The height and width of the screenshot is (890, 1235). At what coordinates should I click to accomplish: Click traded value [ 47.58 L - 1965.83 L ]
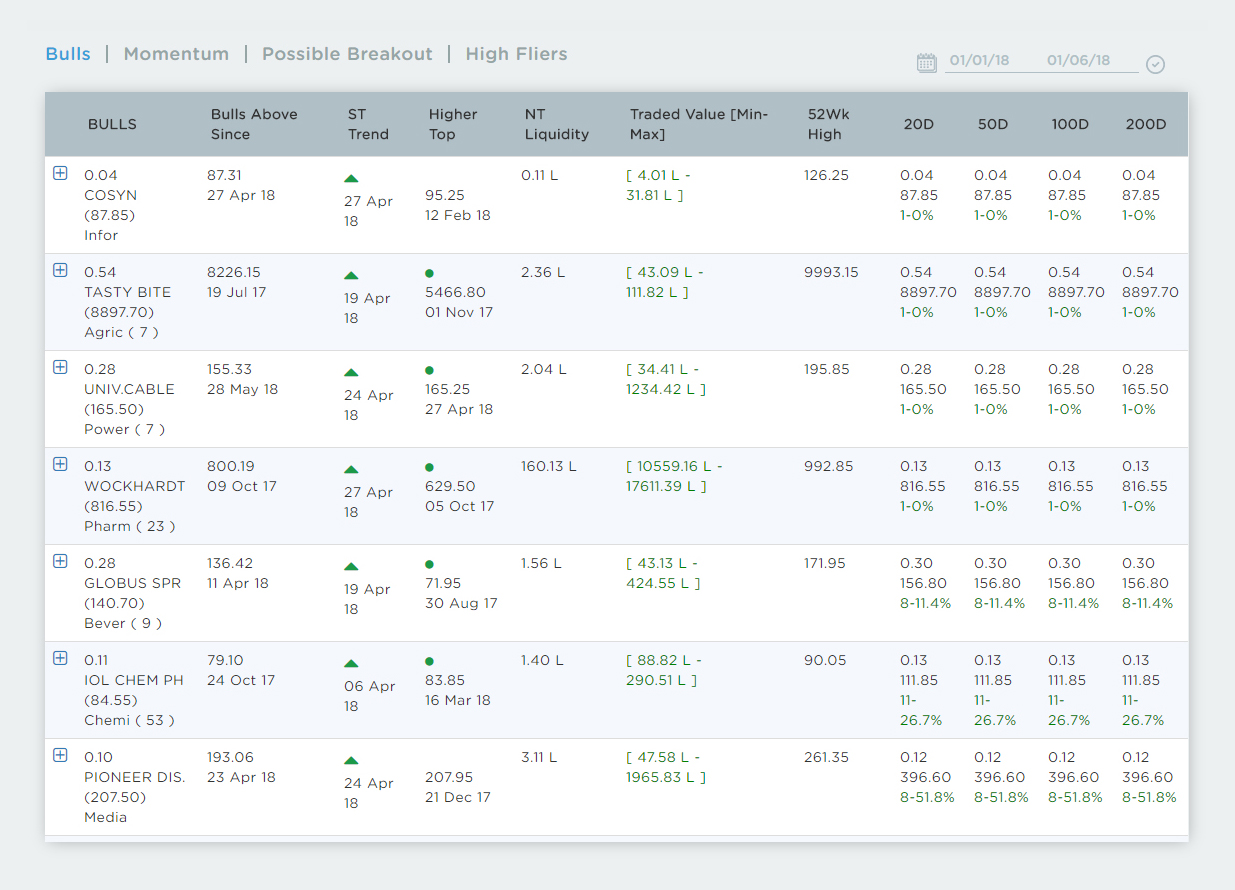click(666, 767)
